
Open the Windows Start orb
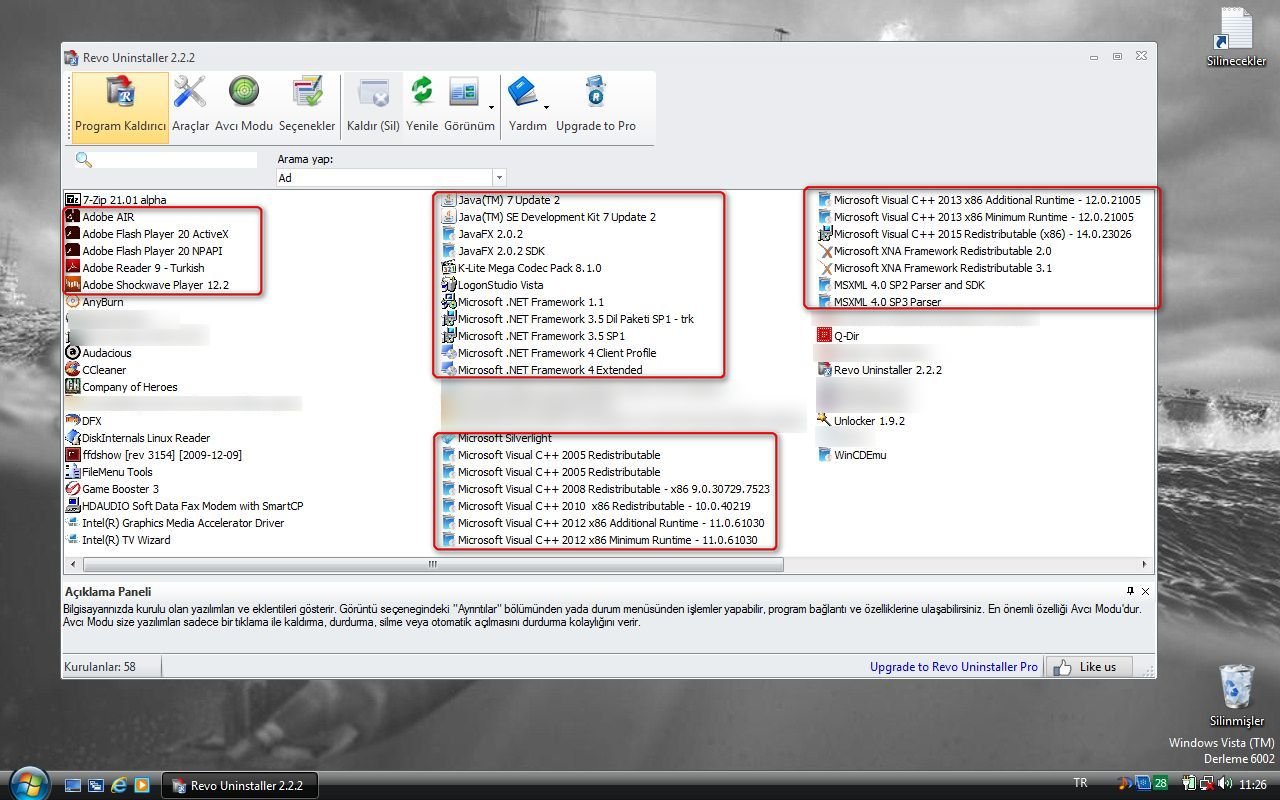point(27,782)
